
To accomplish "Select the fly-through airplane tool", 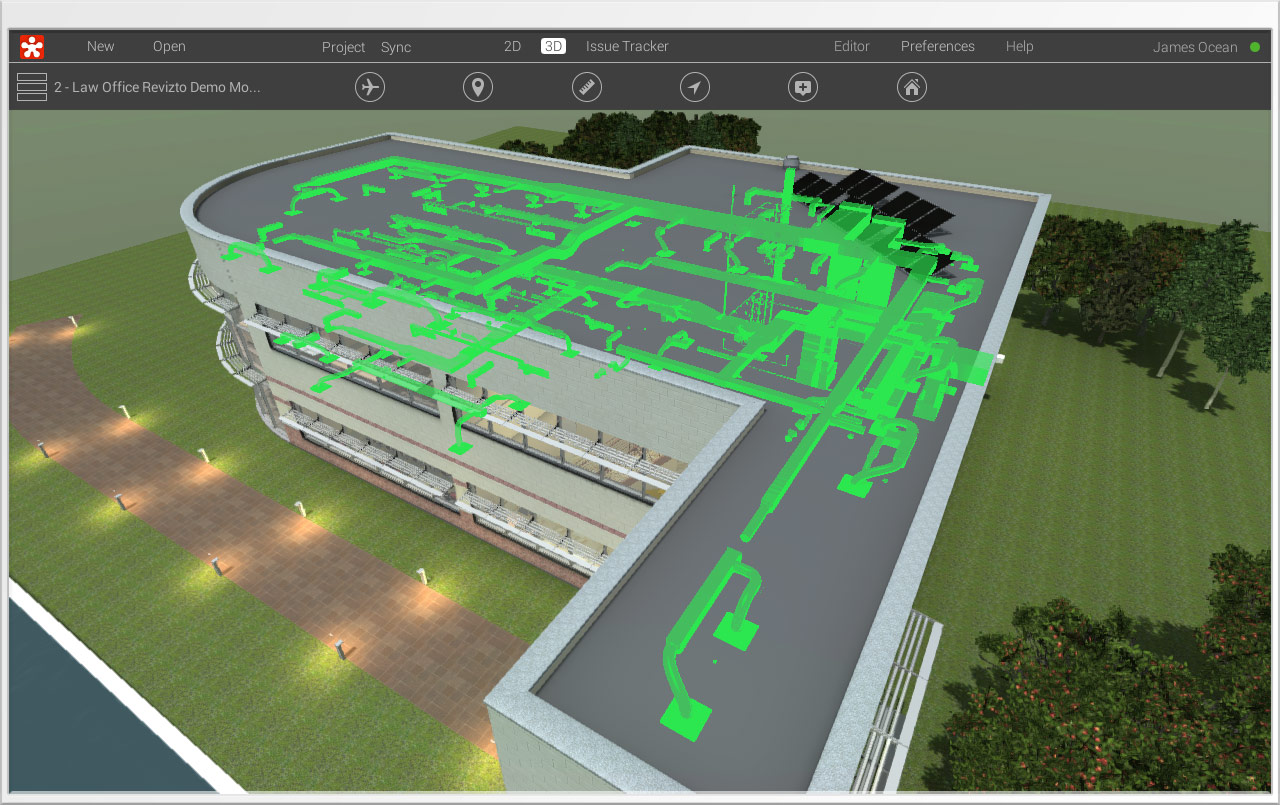I will (x=370, y=87).
